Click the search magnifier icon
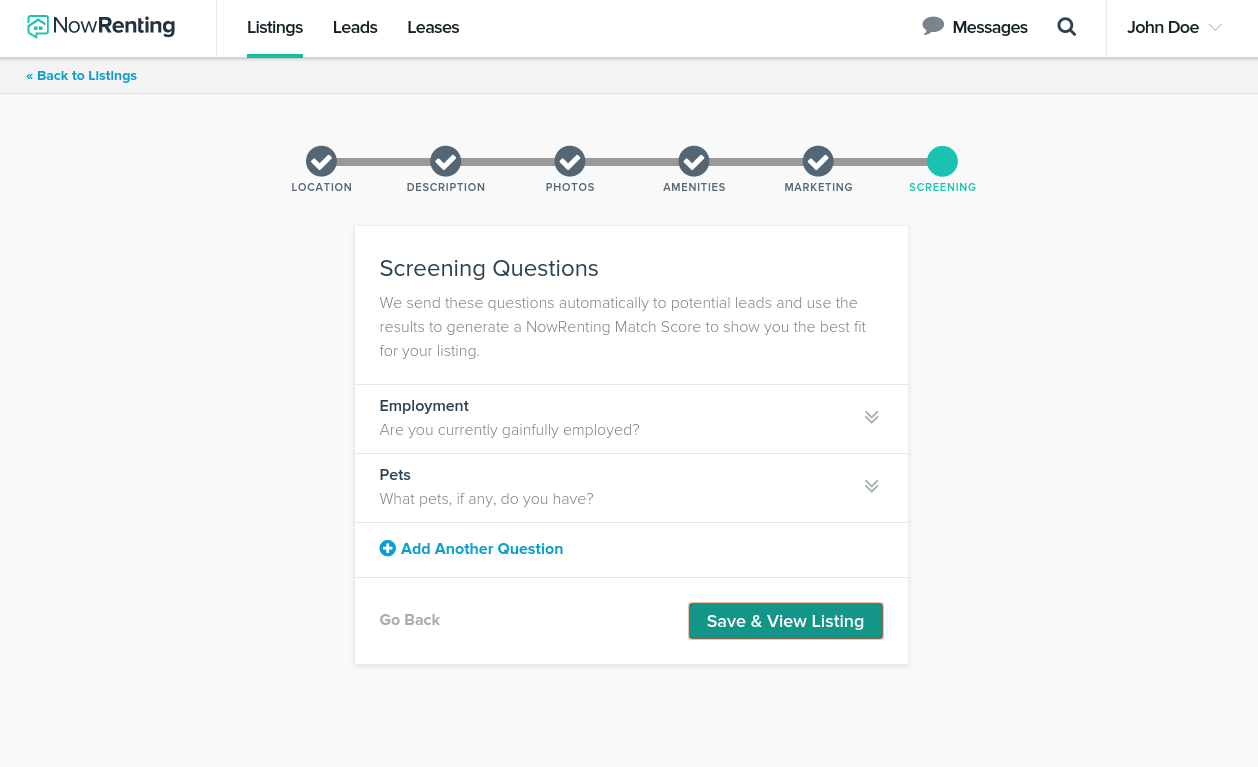This screenshot has height=767, width=1258. click(1067, 27)
